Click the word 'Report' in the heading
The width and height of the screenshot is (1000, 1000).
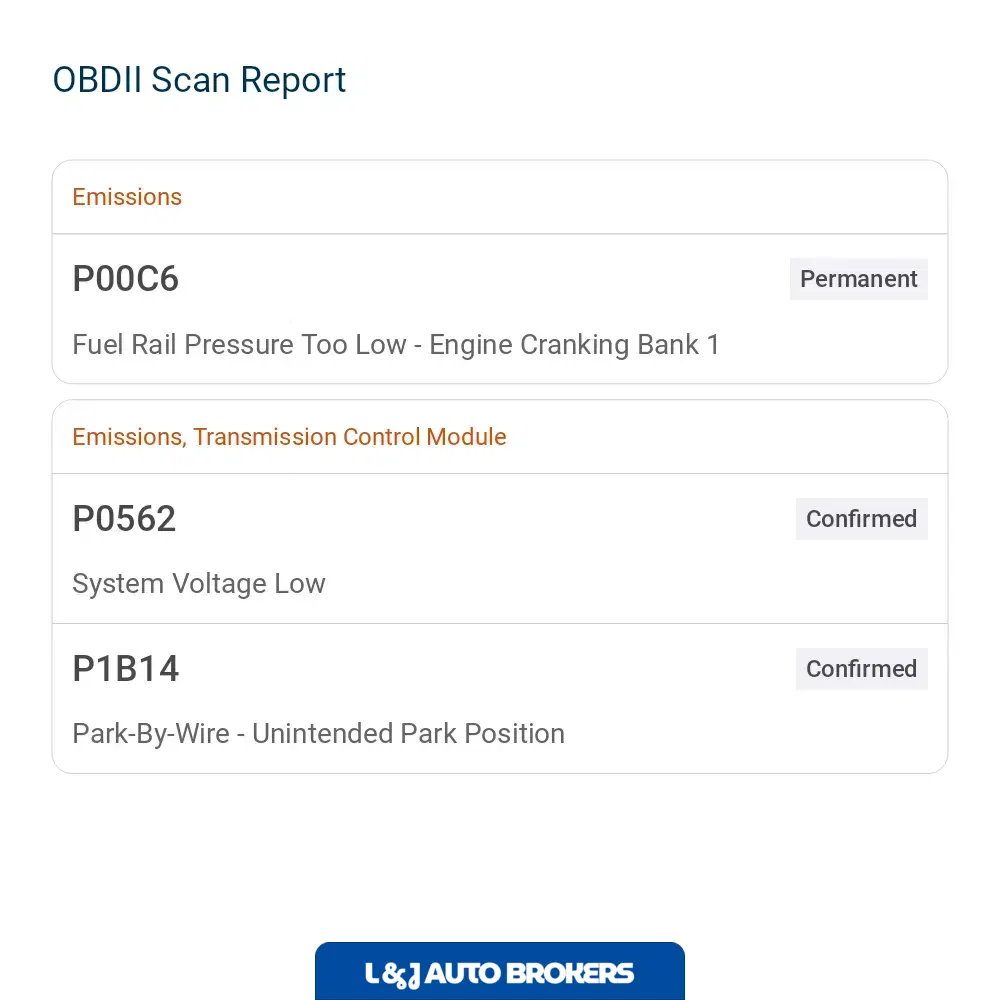point(293,81)
